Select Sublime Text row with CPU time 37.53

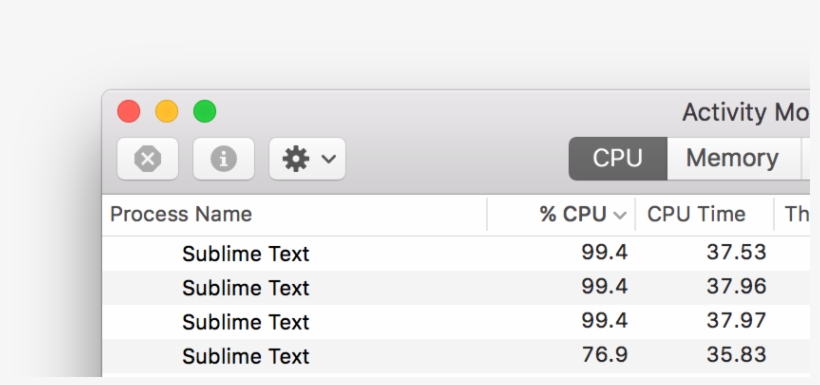pos(455,253)
